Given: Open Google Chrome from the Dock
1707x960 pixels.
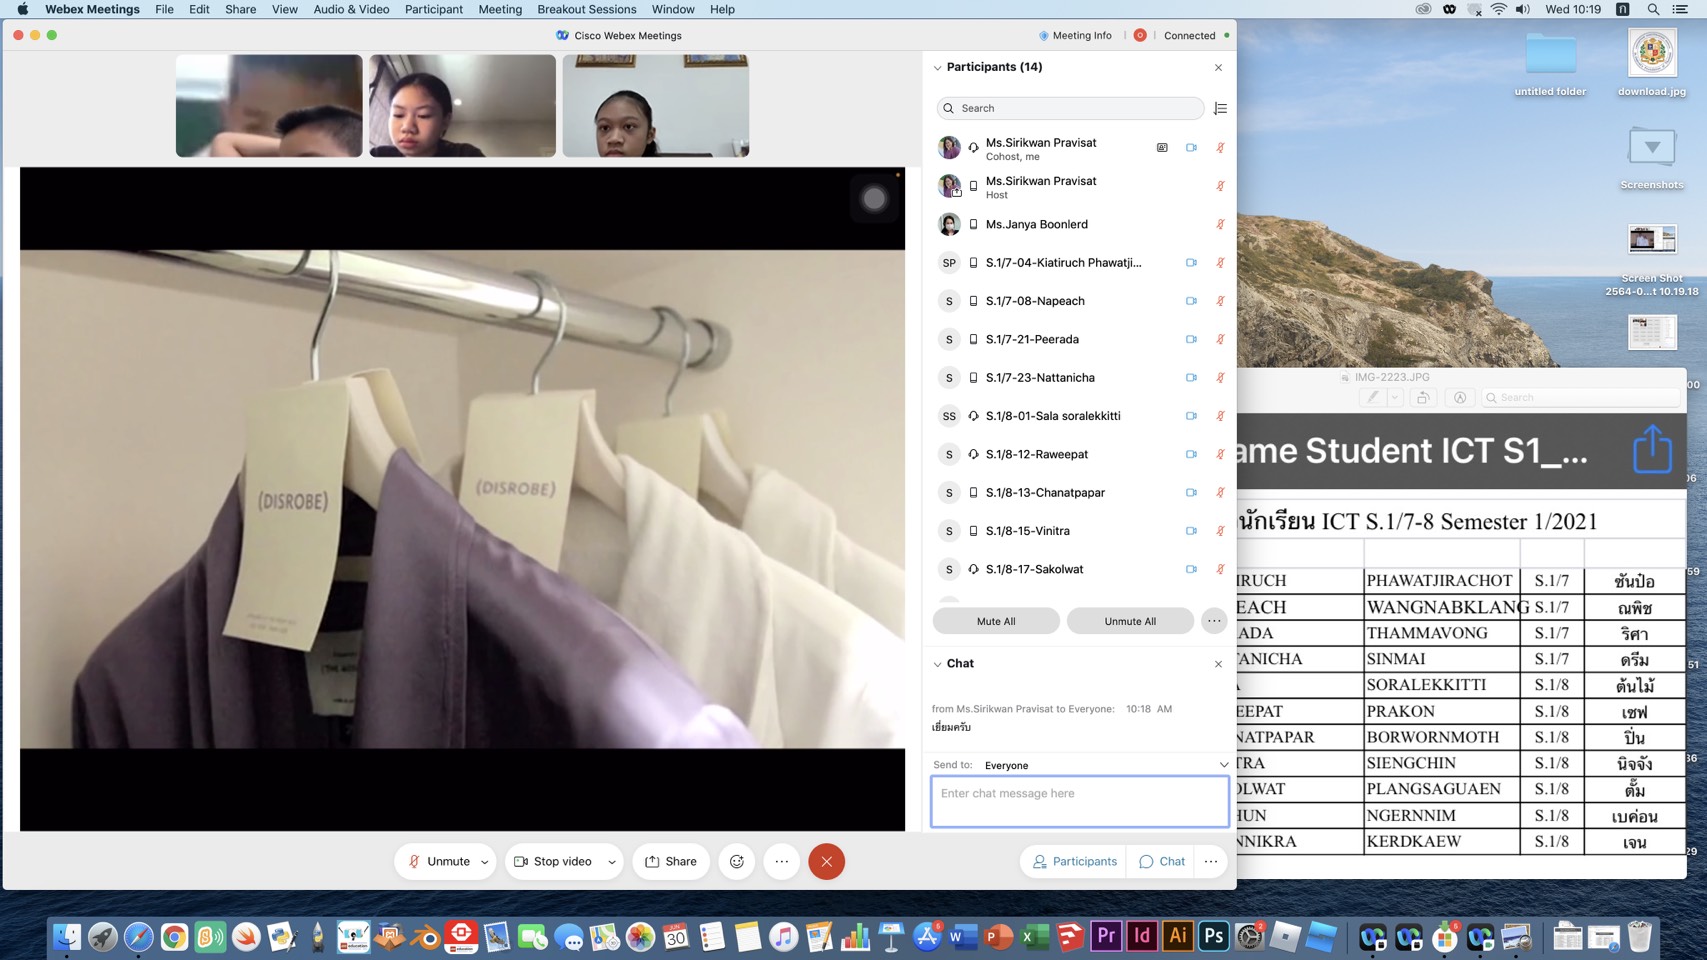Looking at the screenshot, I should pos(174,936).
